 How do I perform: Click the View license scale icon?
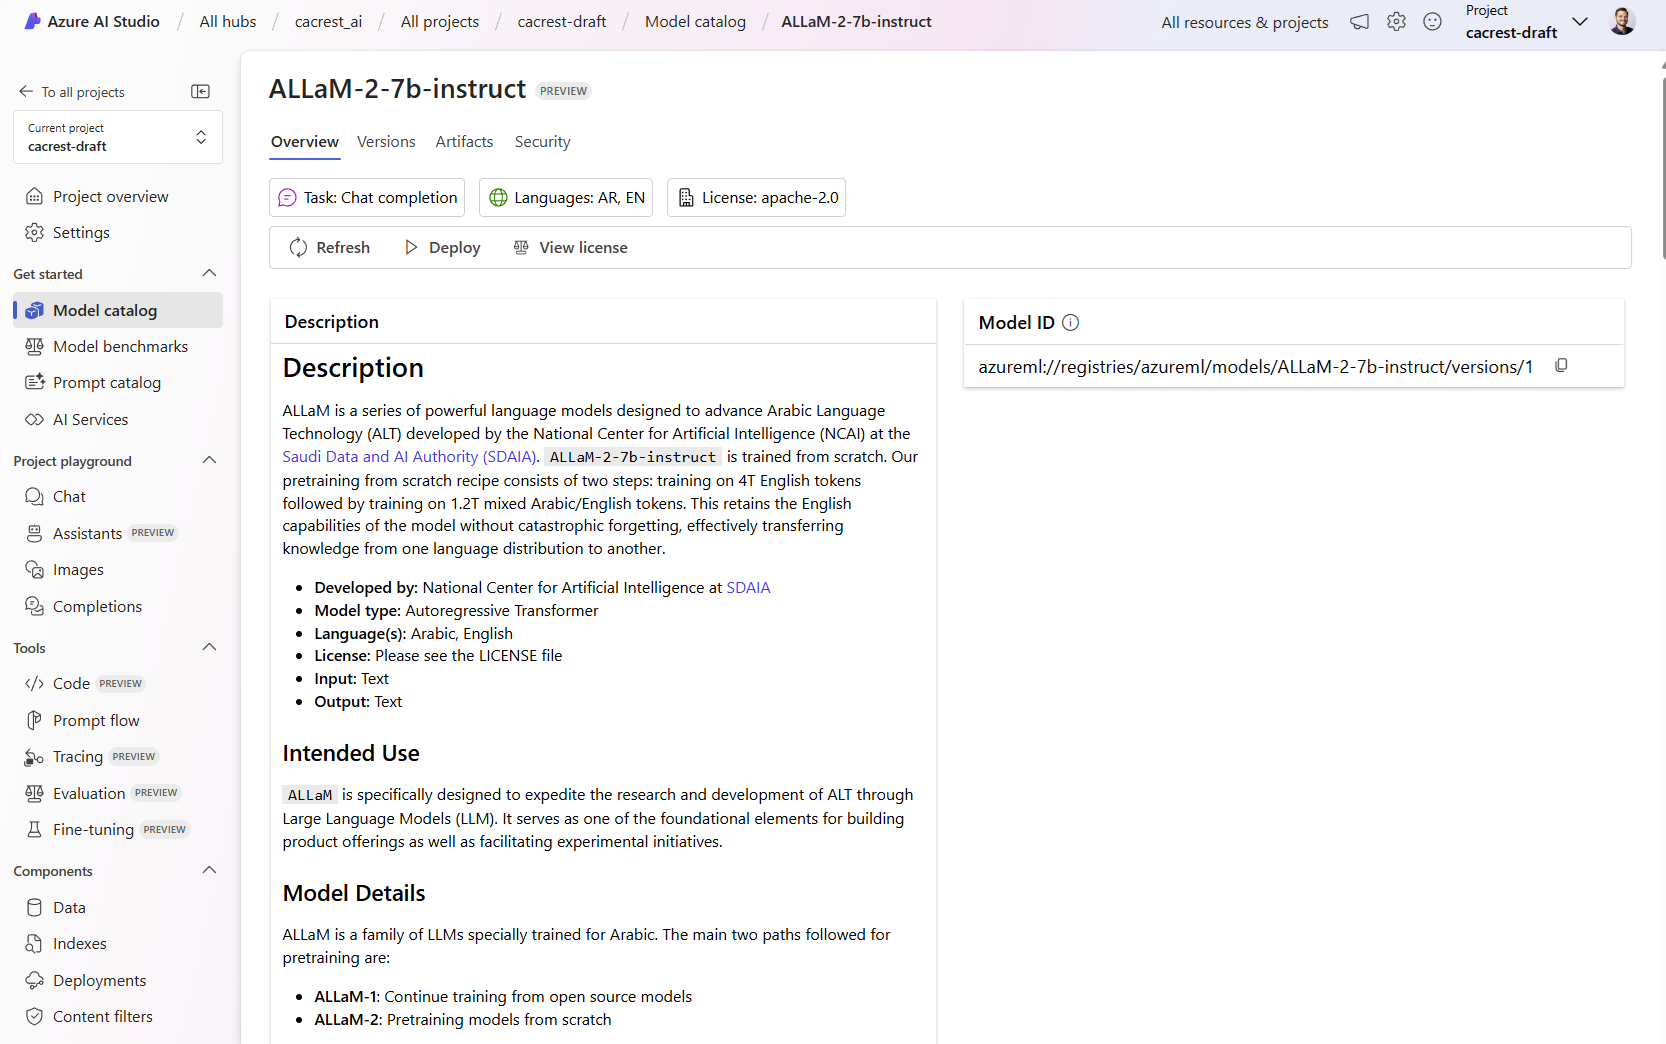click(x=521, y=248)
